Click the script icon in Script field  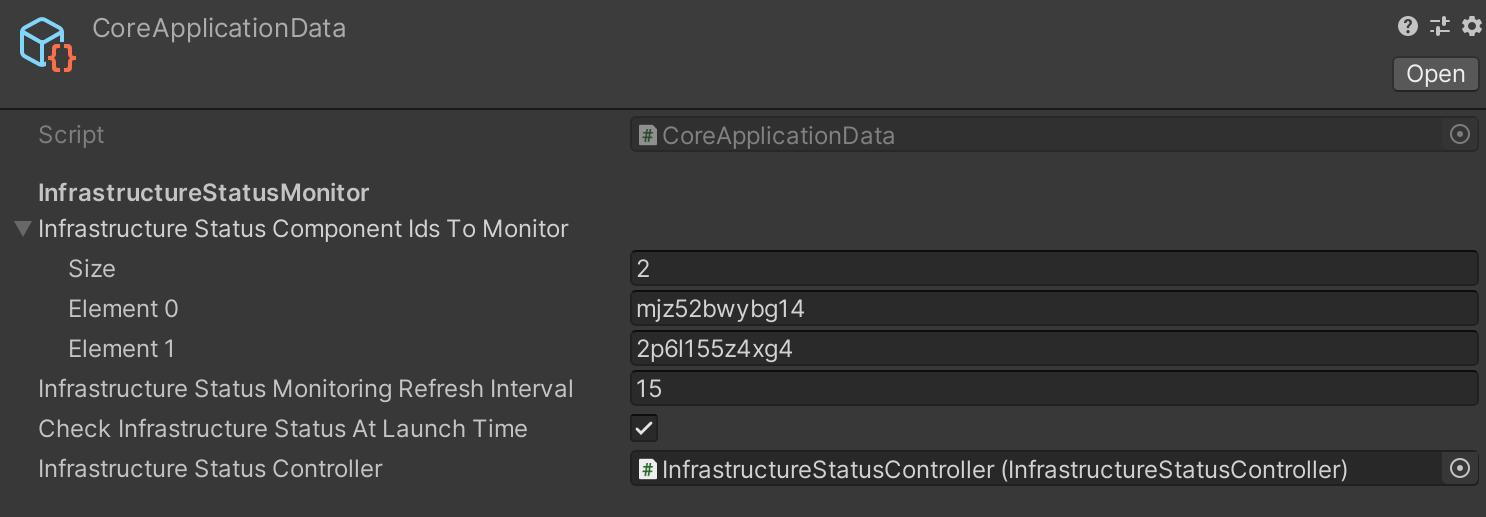648,135
